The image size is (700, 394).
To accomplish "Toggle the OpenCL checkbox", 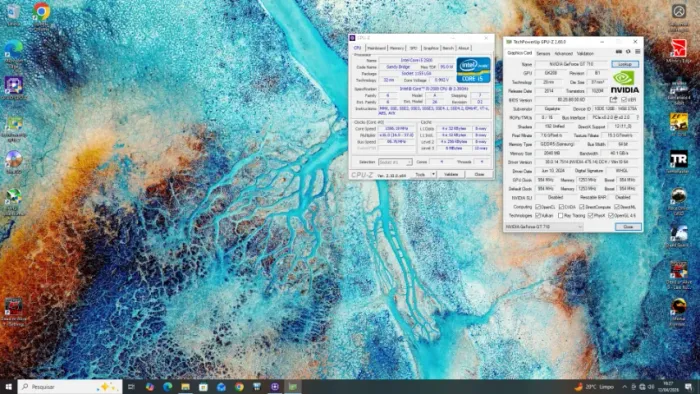I will tap(538, 207).
